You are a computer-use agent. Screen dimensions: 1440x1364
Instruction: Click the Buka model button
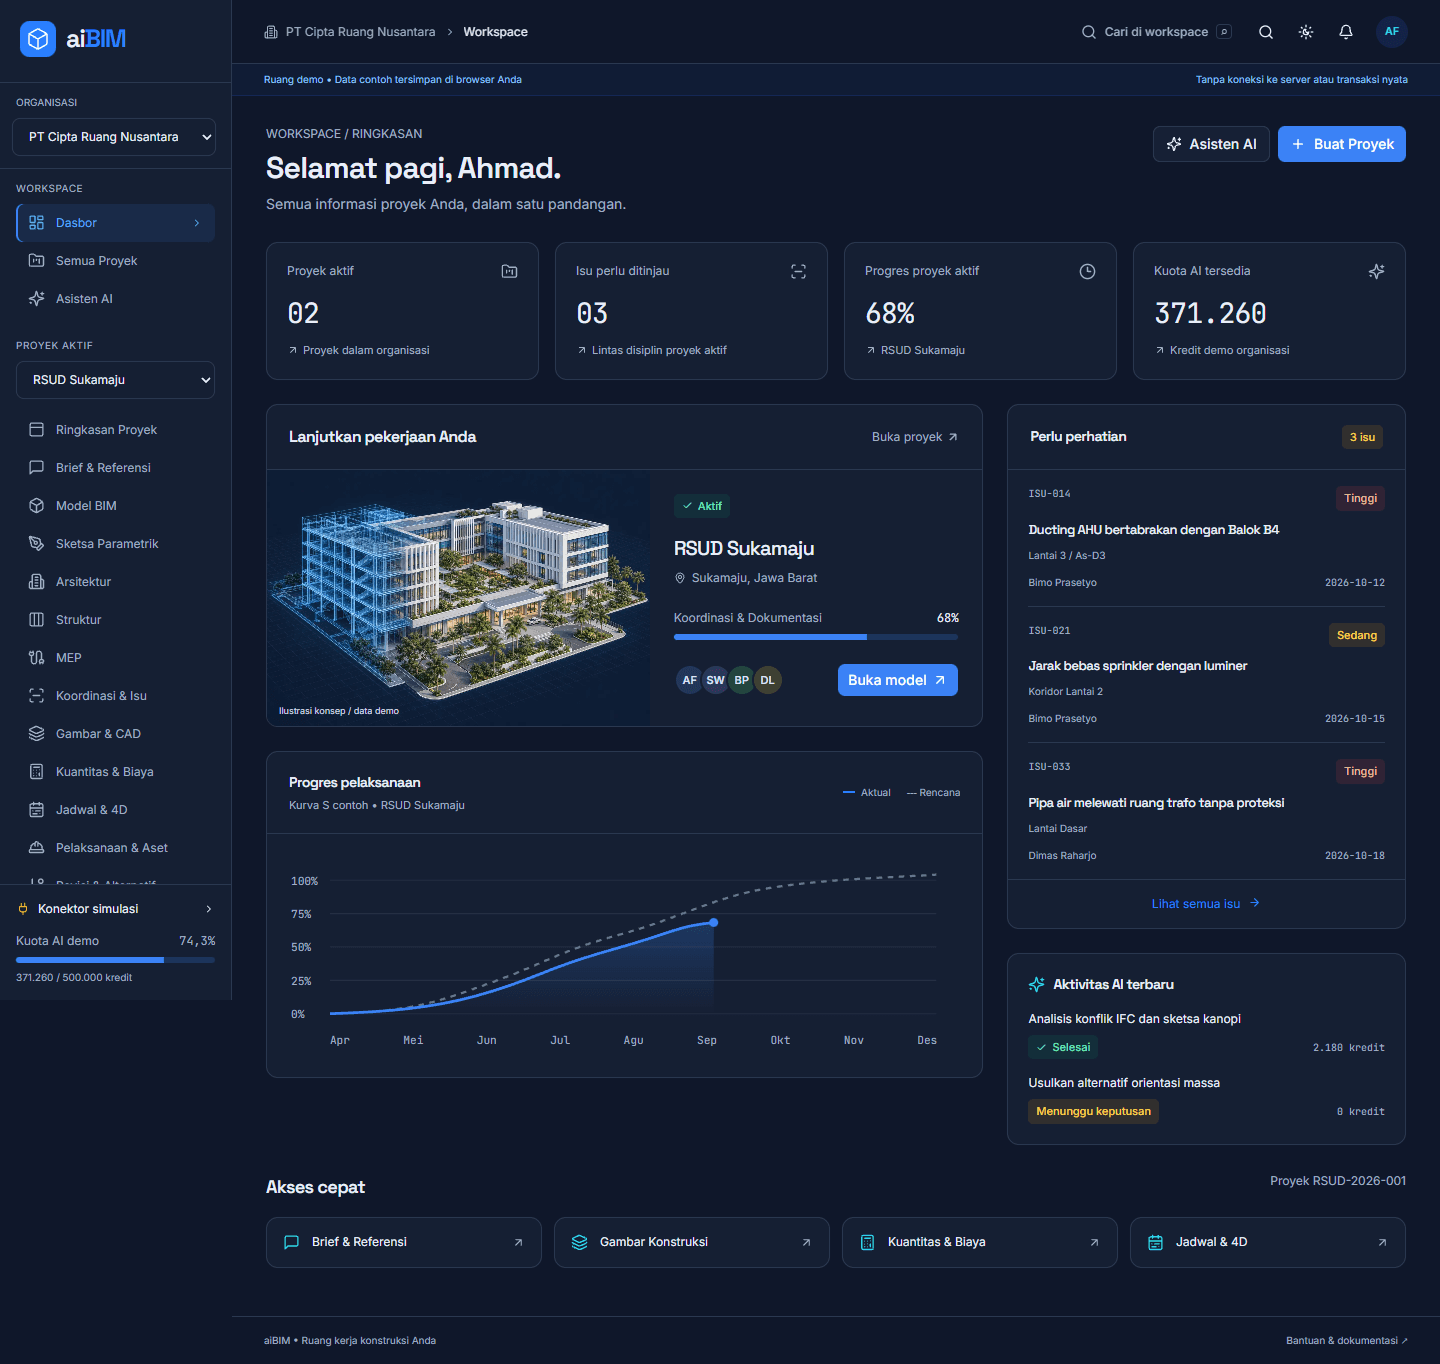point(898,680)
